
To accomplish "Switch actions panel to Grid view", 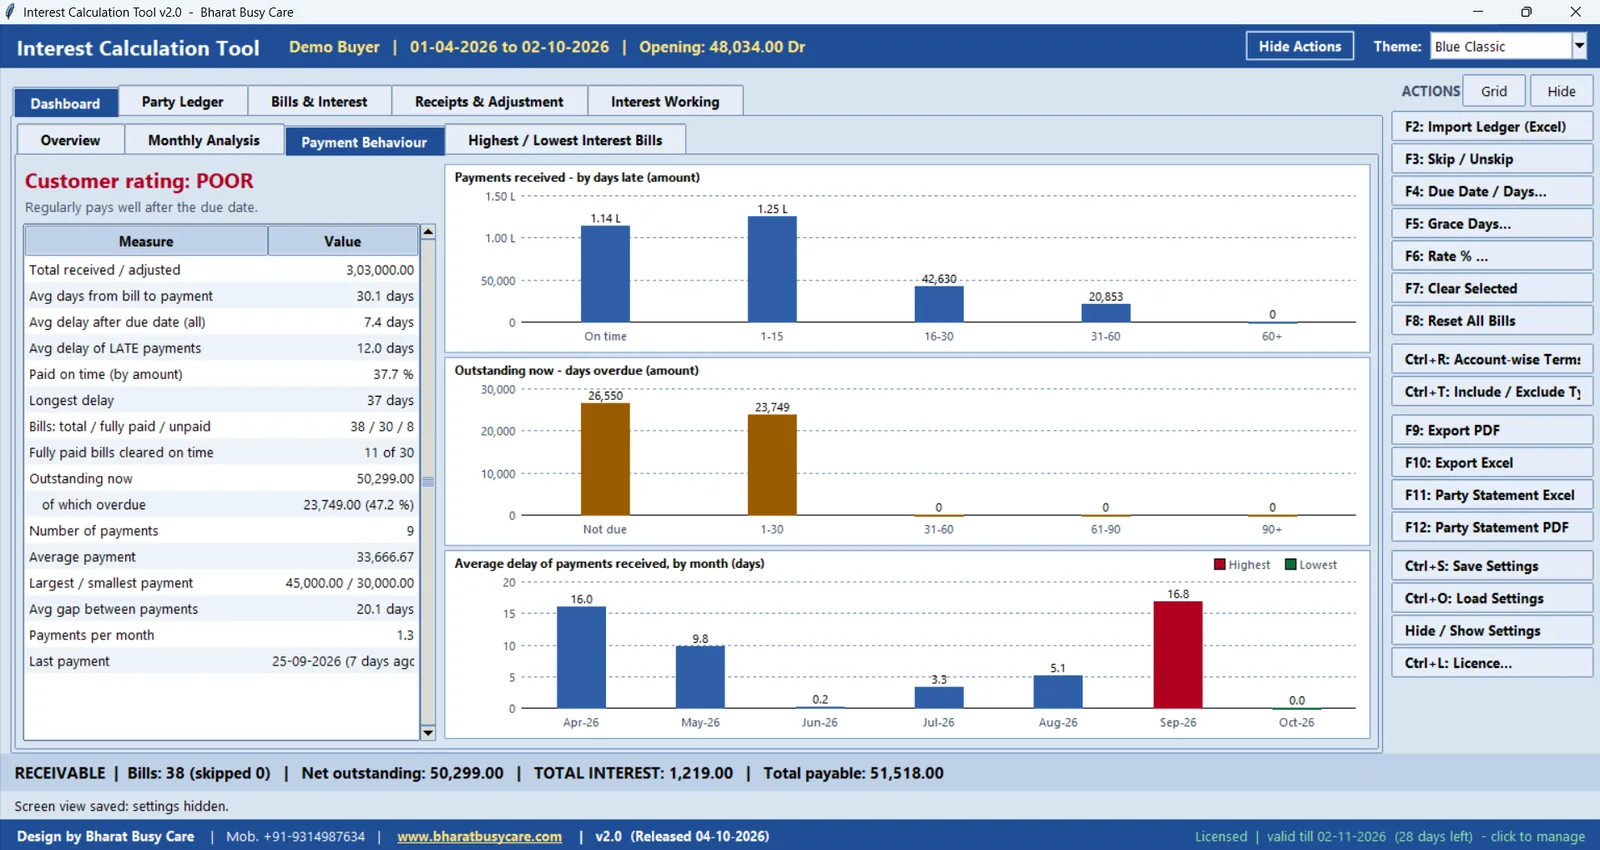I will [1494, 91].
